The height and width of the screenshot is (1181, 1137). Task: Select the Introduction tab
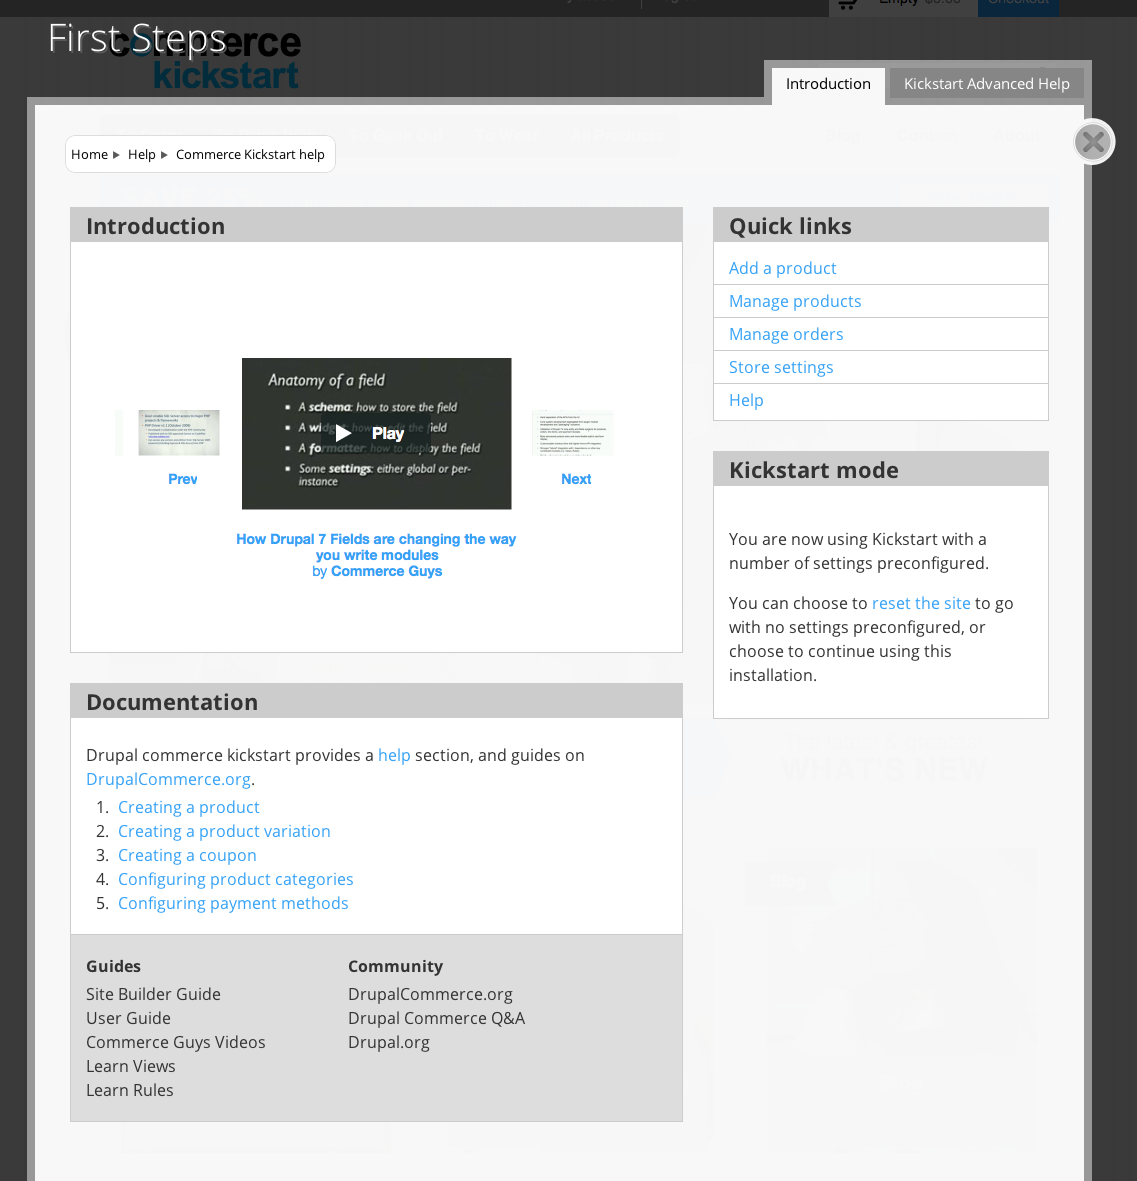pos(828,85)
